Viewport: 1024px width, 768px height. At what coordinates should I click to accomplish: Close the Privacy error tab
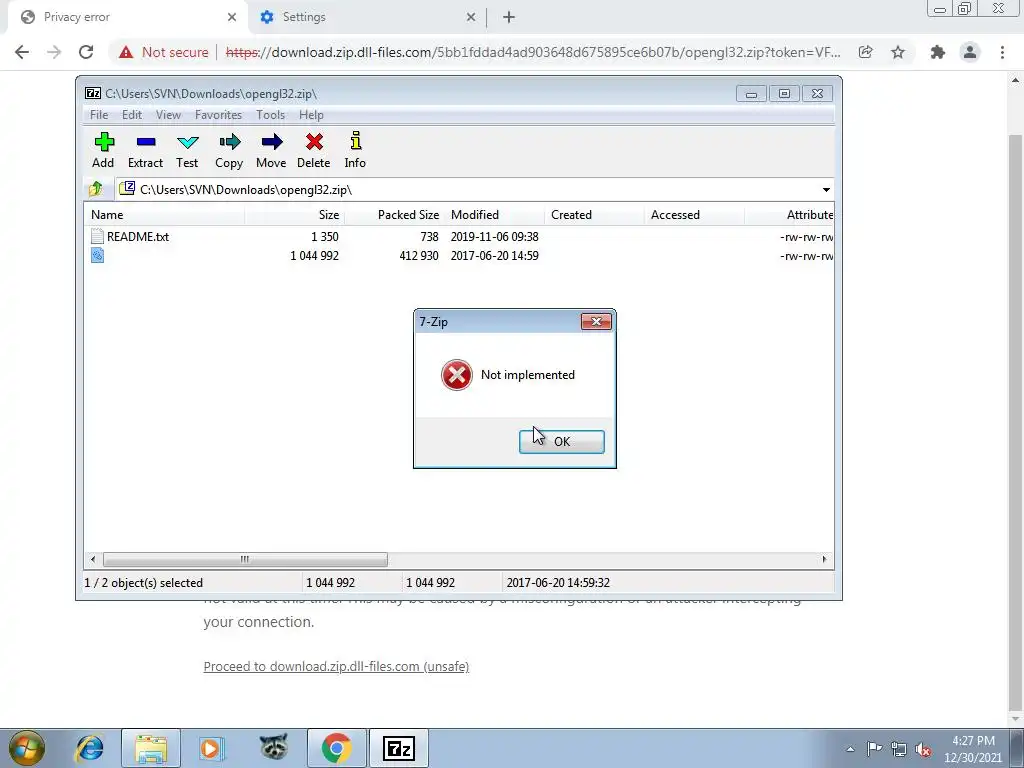(x=232, y=17)
